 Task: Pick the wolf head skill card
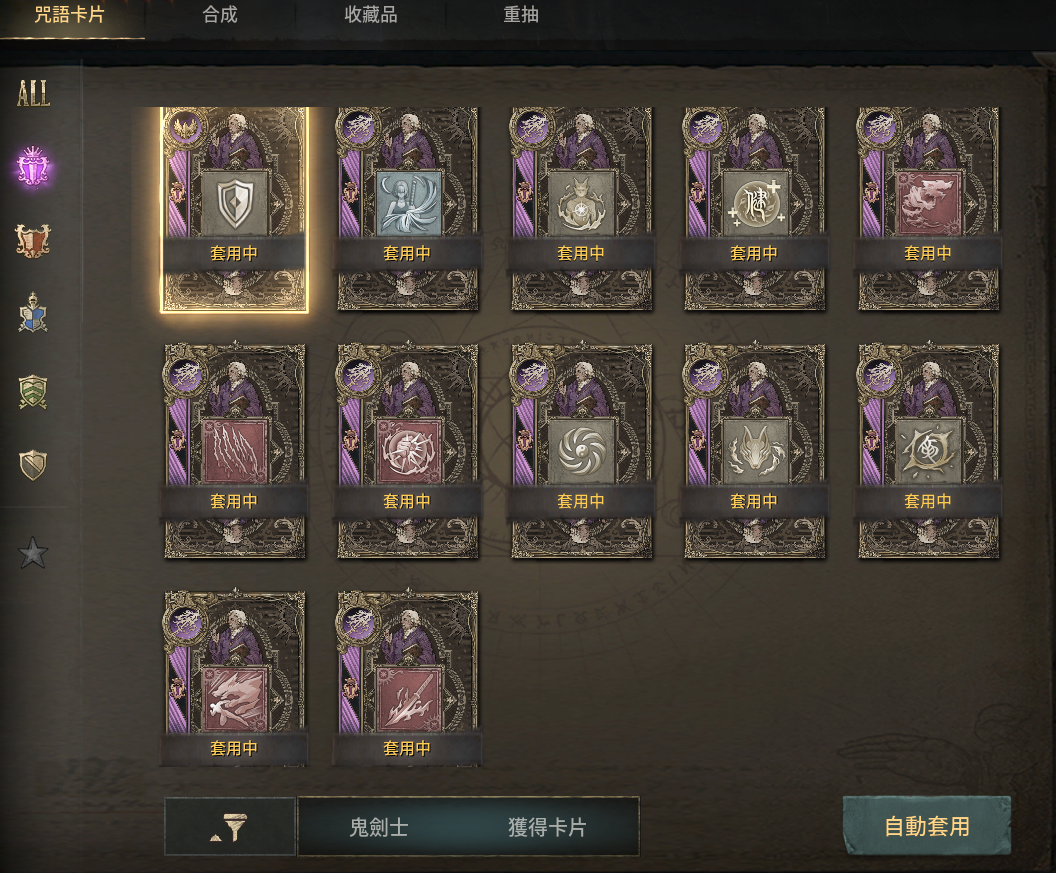(754, 451)
